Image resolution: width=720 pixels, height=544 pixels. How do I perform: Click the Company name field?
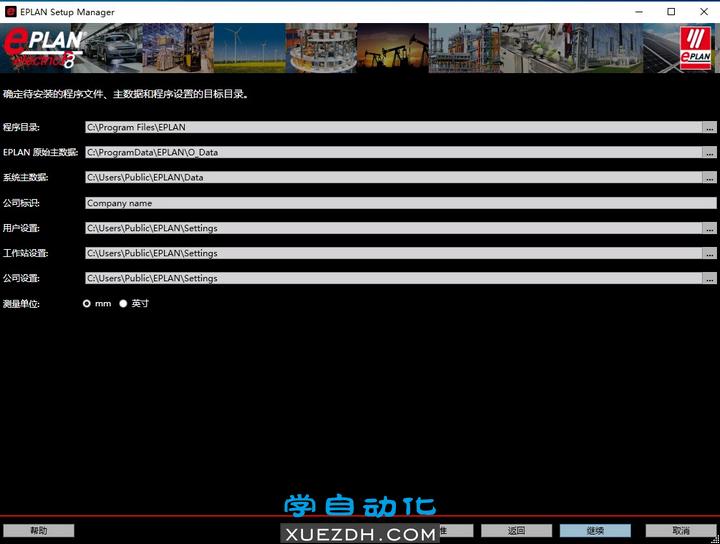point(400,203)
